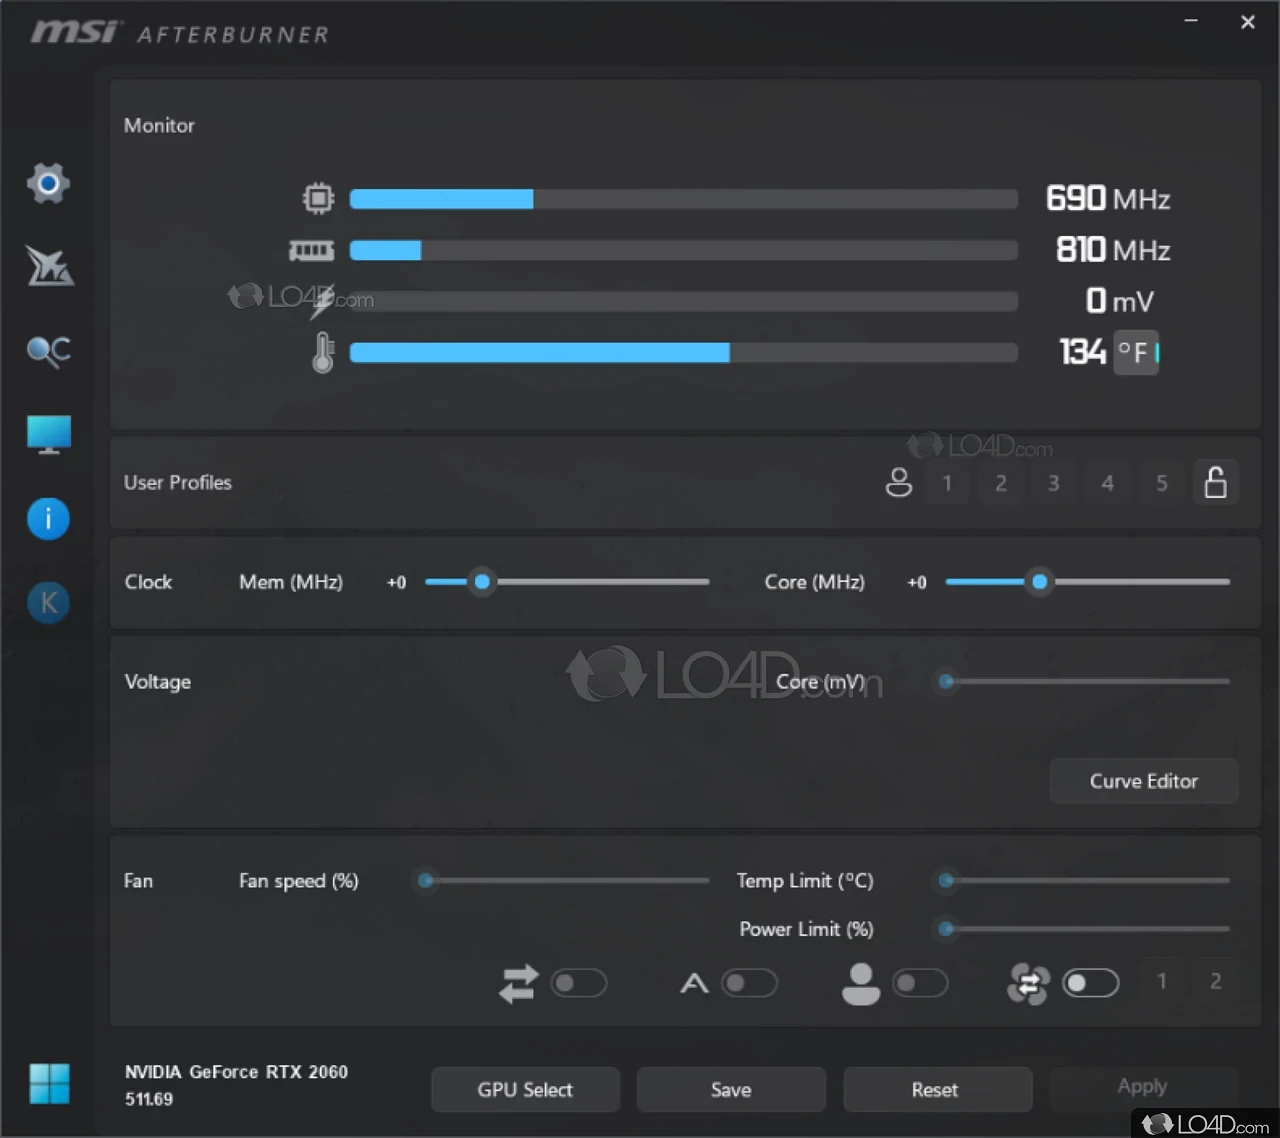Click the 810 MHz reading
1280x1138 pixels.
tap(1113, 249)
